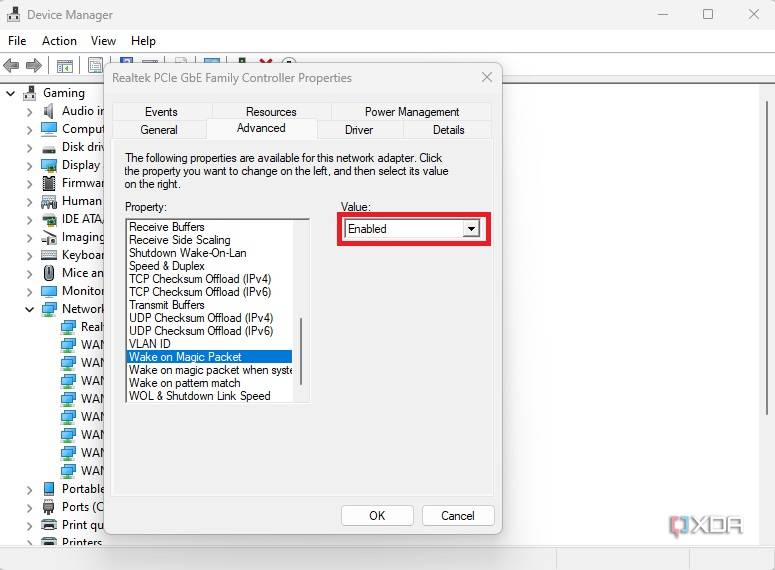The height and width of the screenshot is (570, 775).
Task: Expand the Disk drives chevron
Action: [30, 148]
